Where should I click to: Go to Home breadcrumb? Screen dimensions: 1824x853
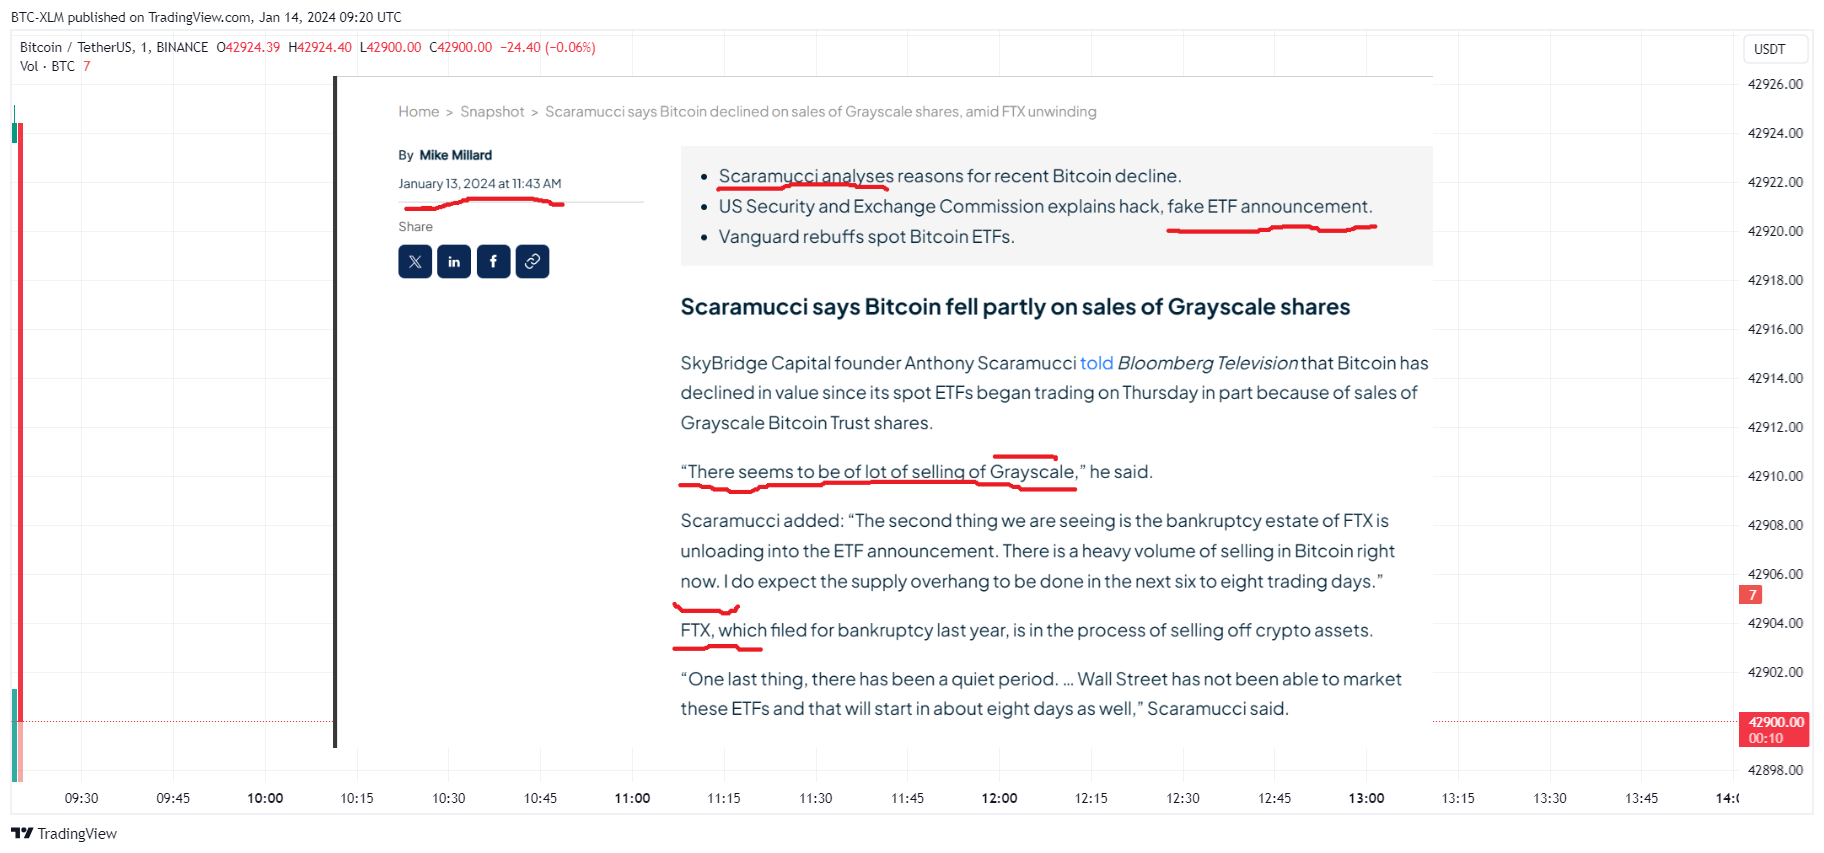click(x=418, y=112)
